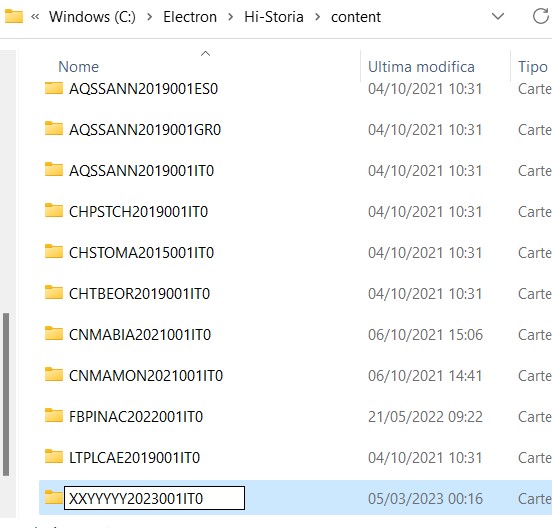Open the address bar history dropdown
This screenshot has height=528, width=552.
click(498, 16)
